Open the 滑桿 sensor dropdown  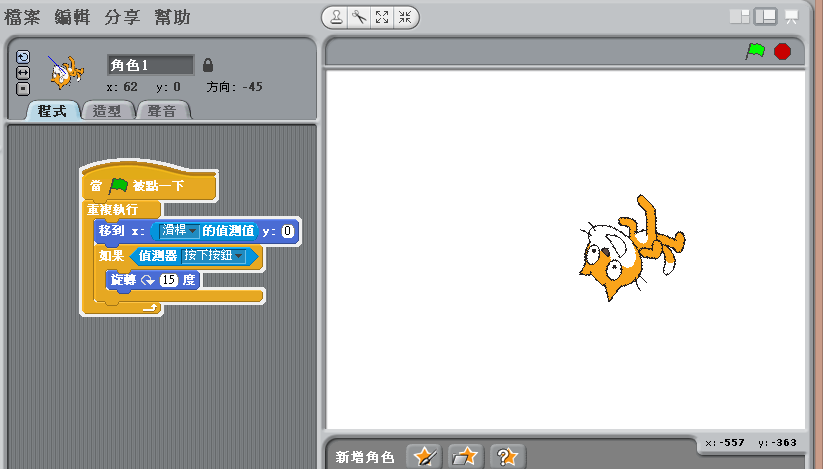tap(178, 231)
